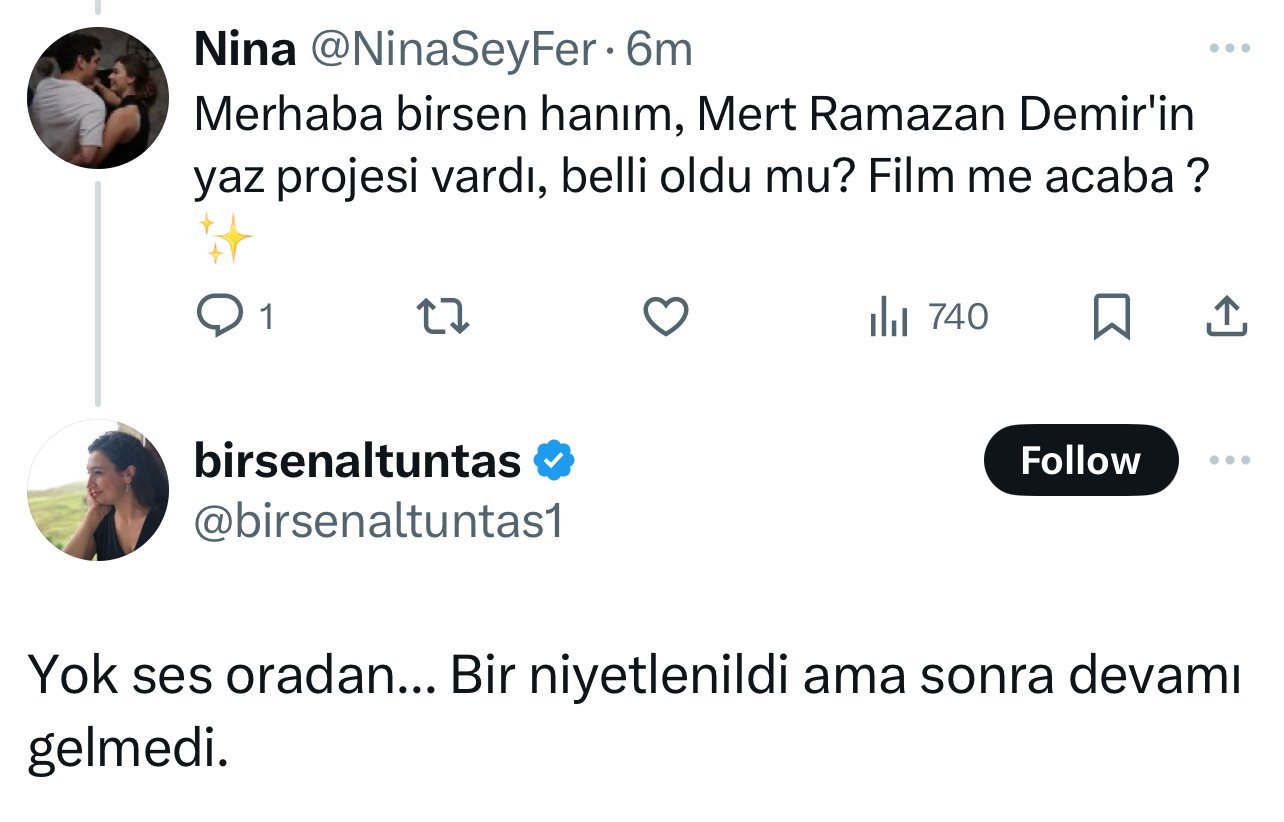Screen dimensions: 1284x822
Task: Click the birsenaltuntas display name
Action: coord(357,461)
